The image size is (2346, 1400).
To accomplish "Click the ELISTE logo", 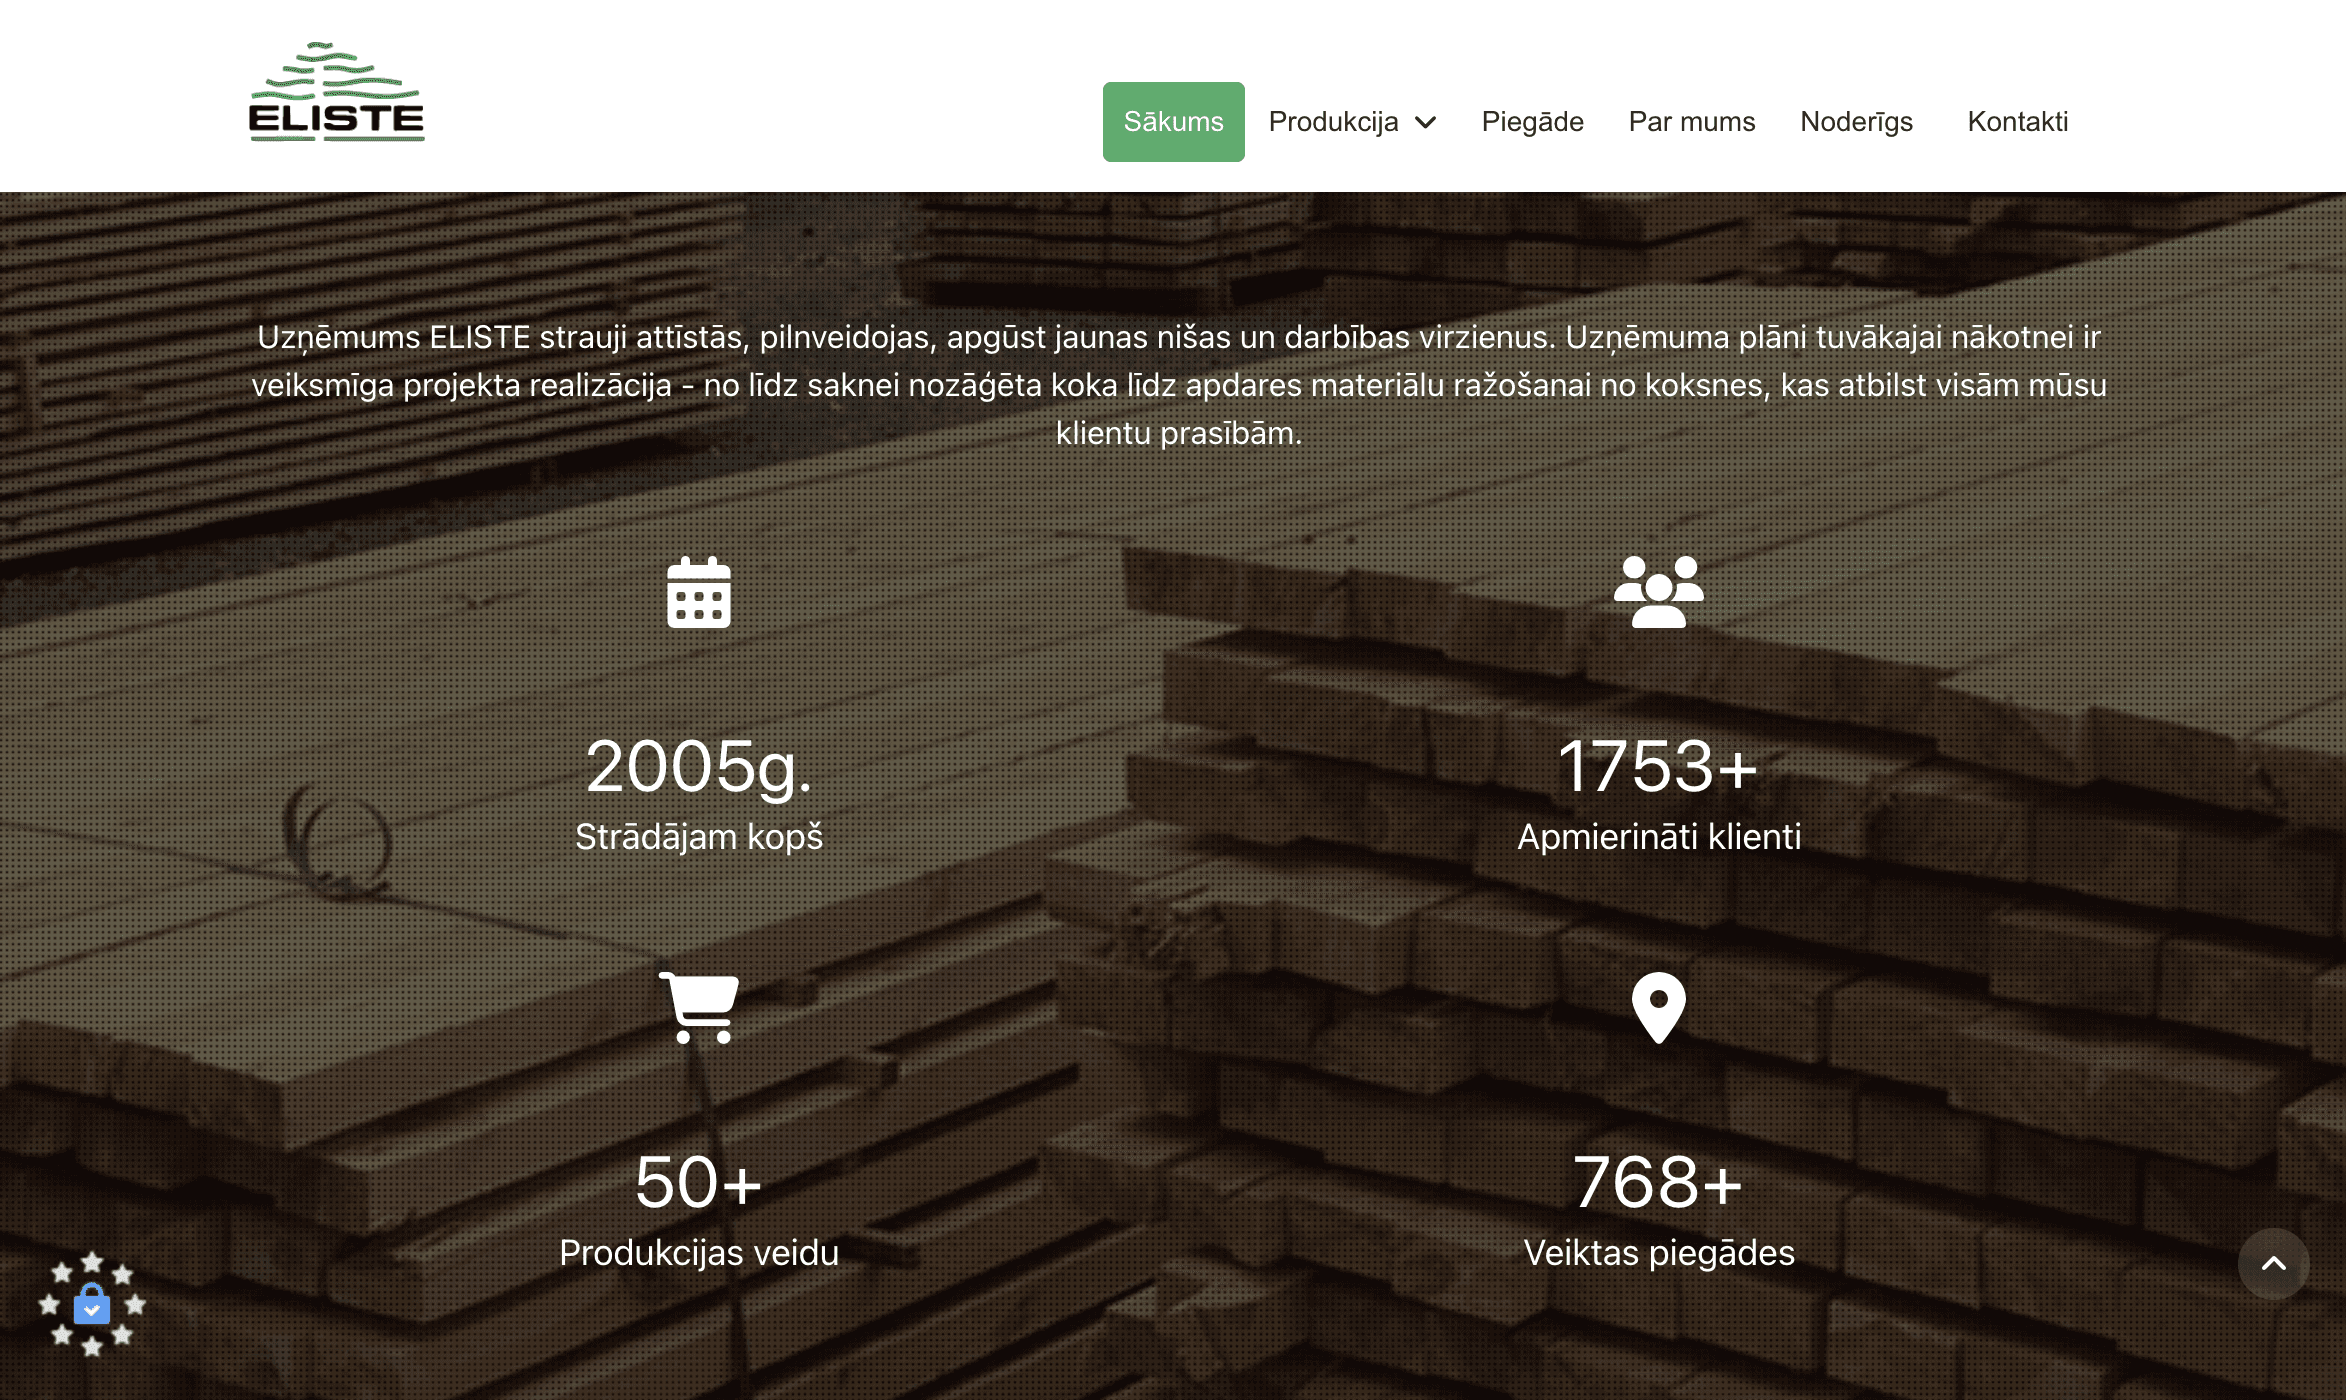I will (x=336, y=92).
